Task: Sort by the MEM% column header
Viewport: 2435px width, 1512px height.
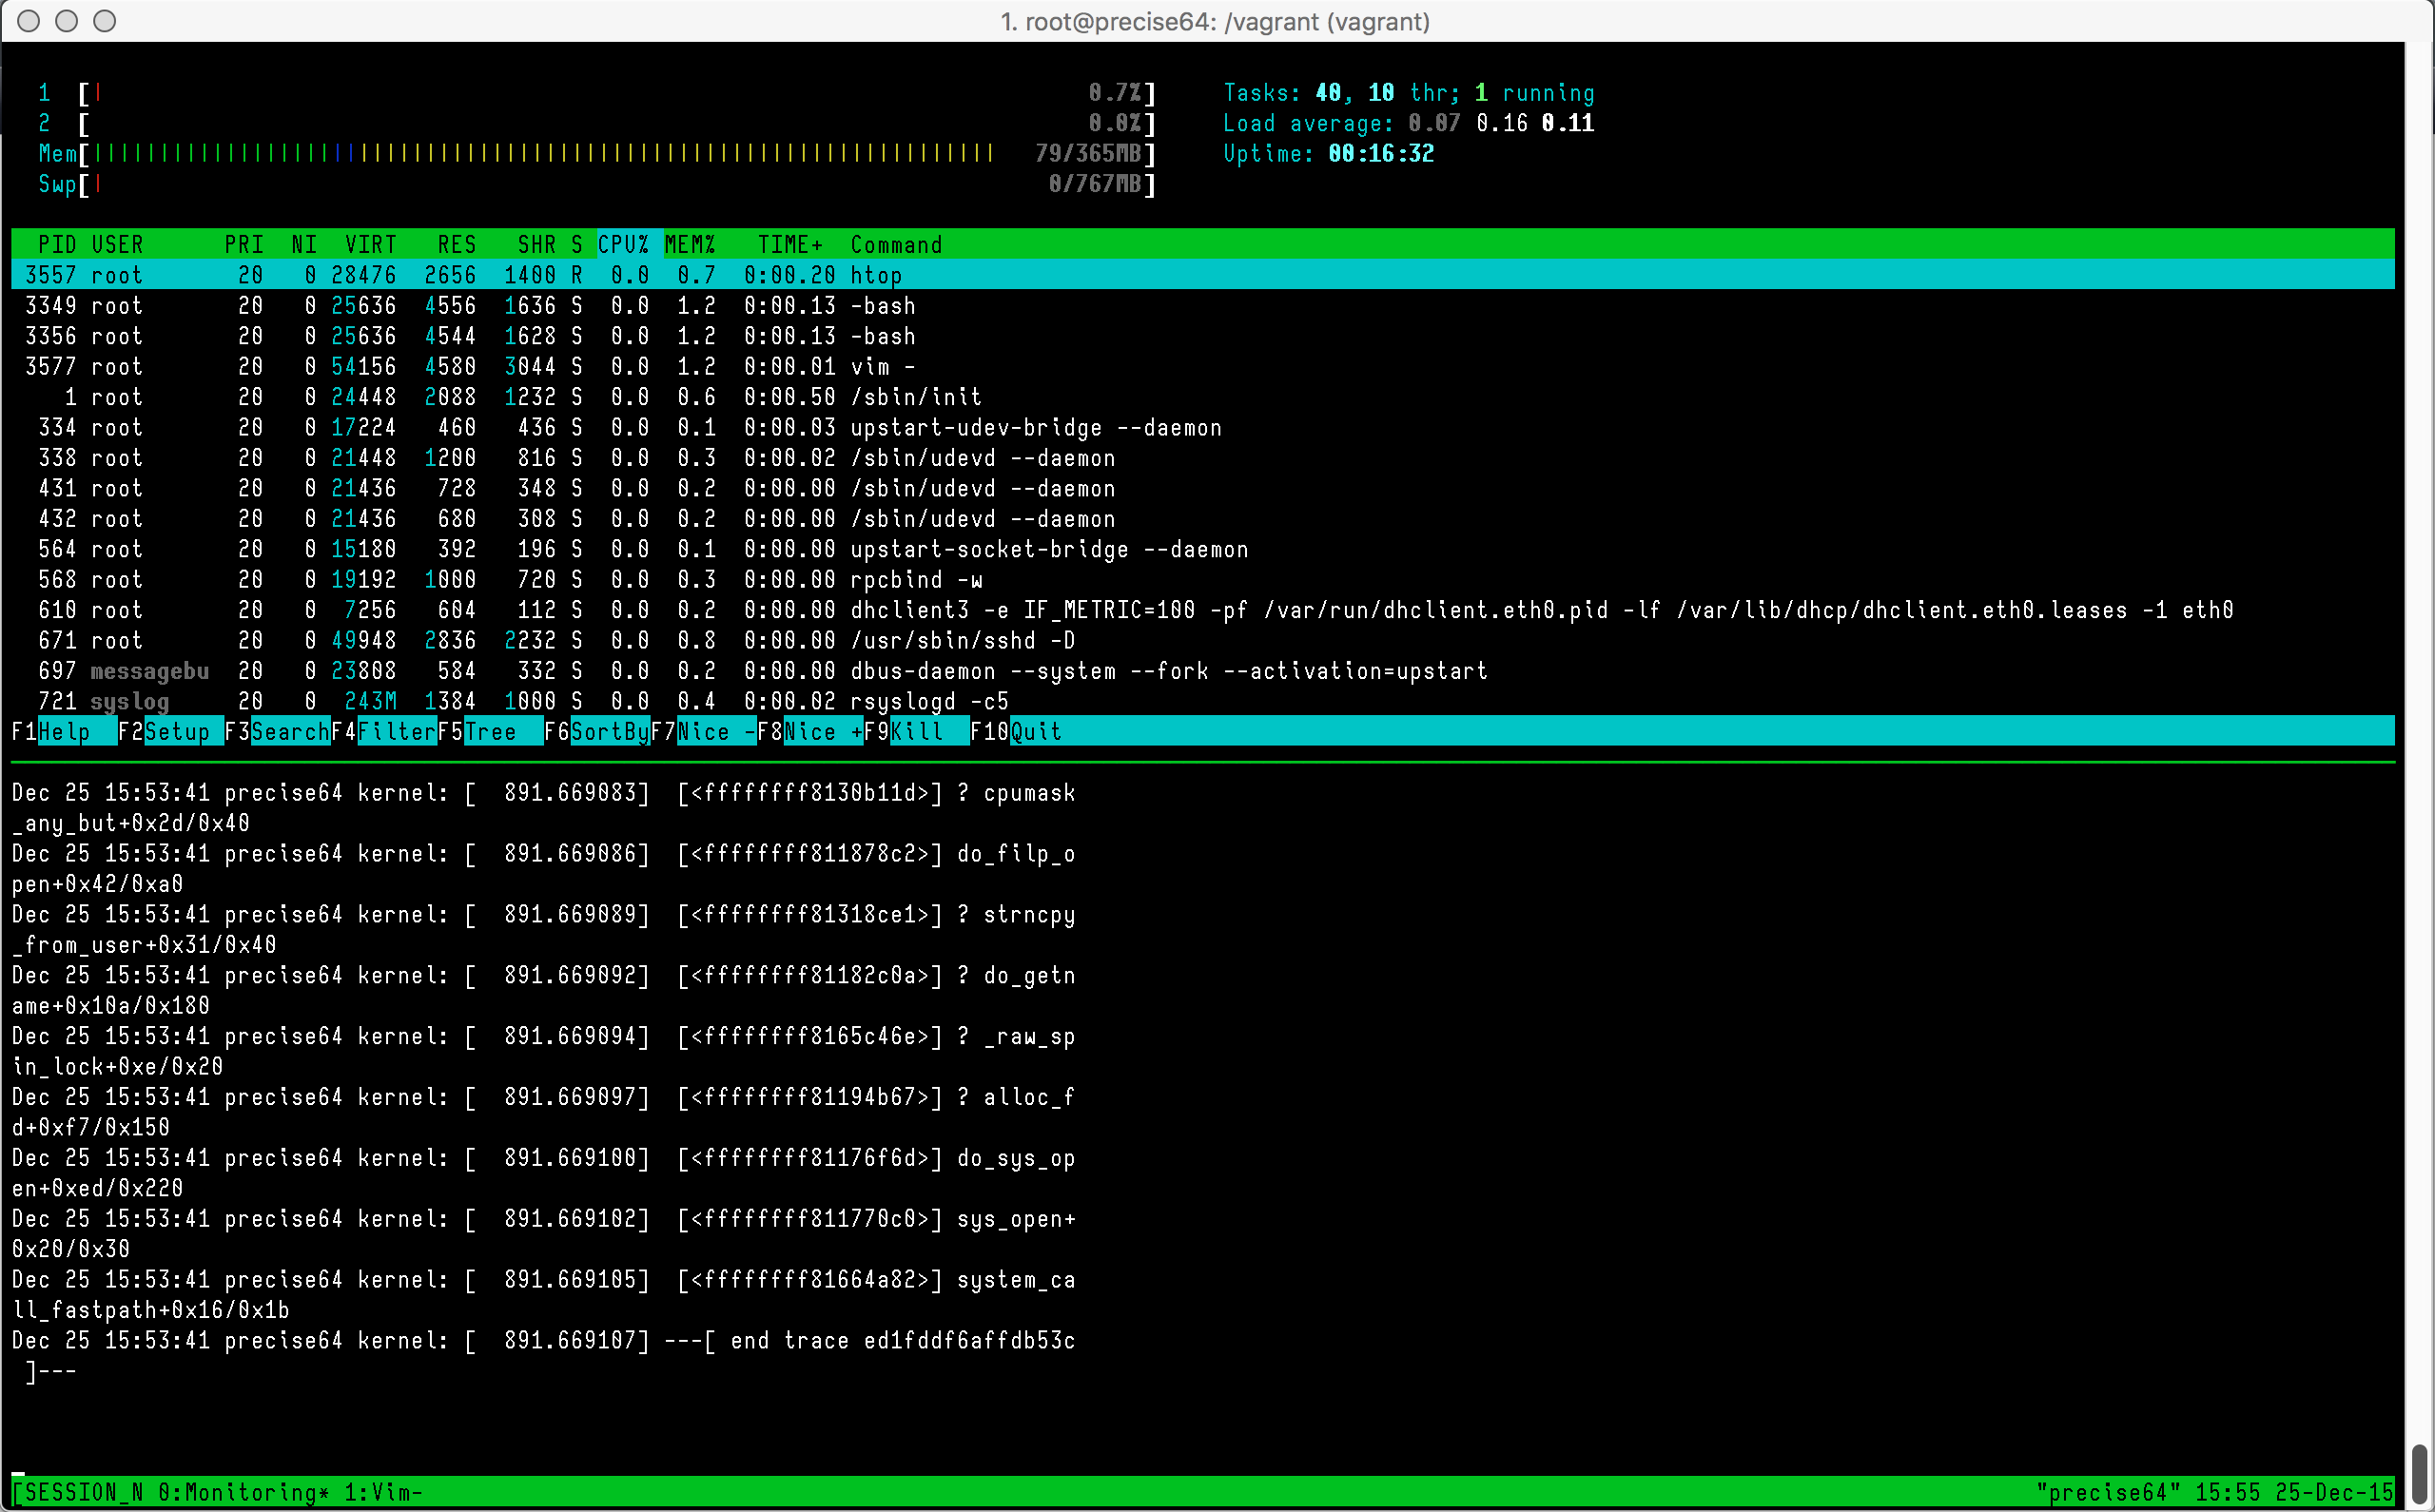Action: [x=690, y=245]
